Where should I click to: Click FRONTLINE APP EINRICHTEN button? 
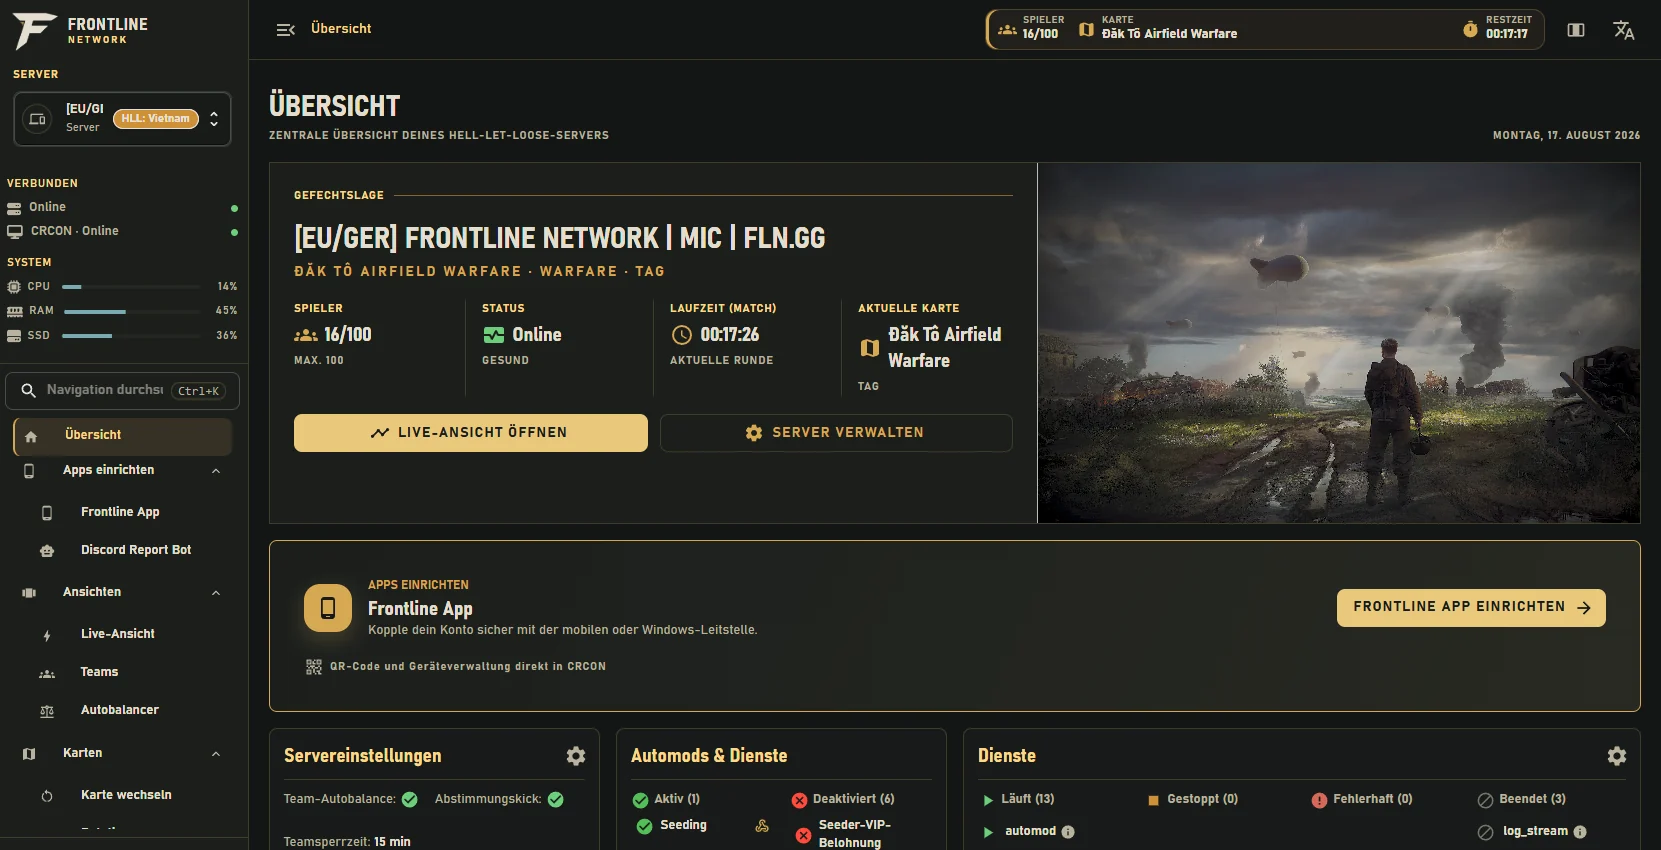(x=1471, y=608)
